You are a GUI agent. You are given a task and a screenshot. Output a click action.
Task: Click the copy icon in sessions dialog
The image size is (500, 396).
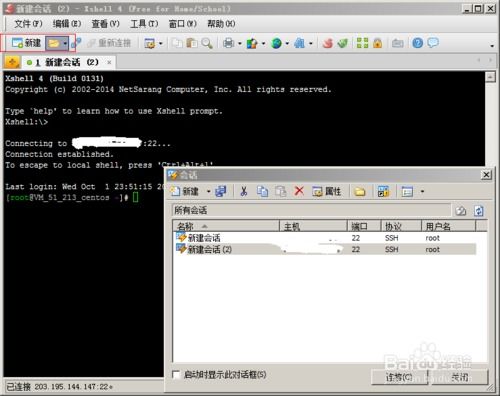[262, 192]
